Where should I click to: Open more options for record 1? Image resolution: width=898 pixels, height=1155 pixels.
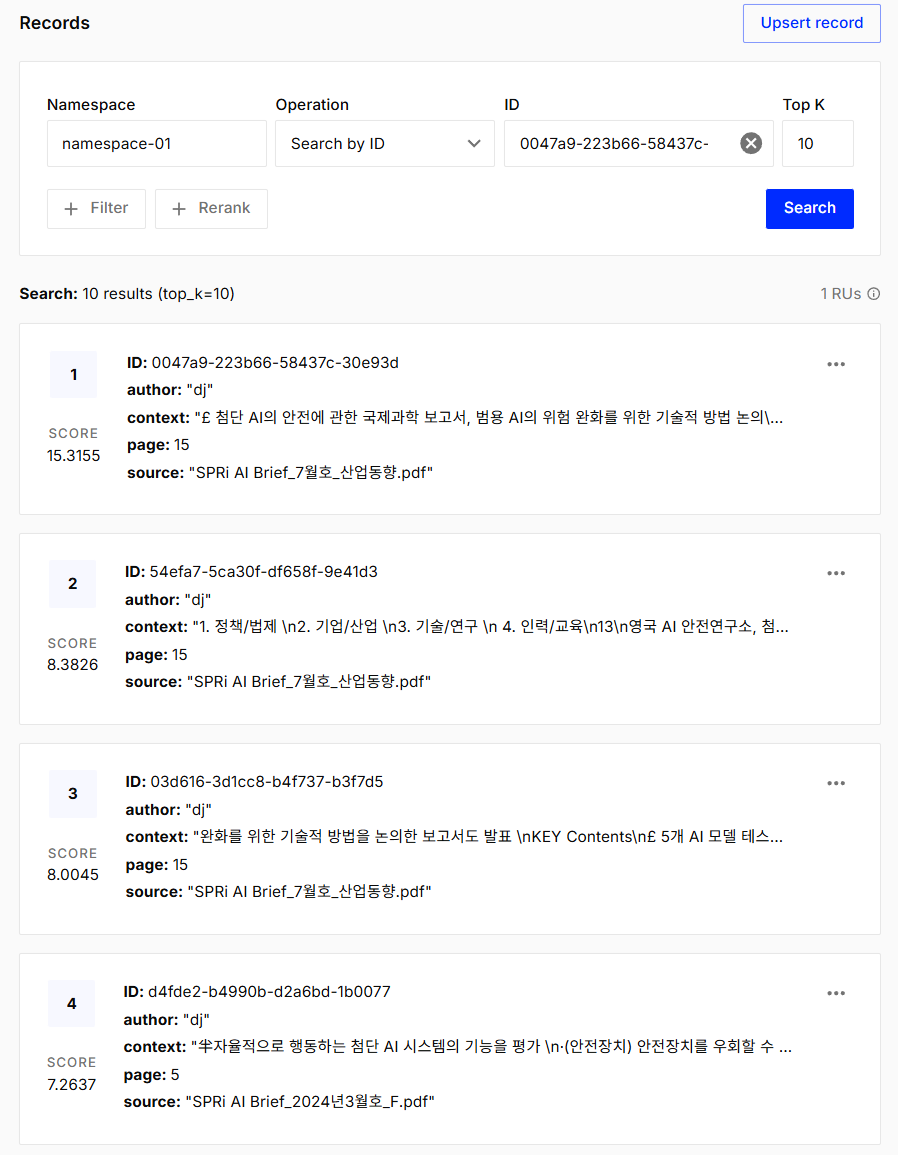(x=836, y=364)
